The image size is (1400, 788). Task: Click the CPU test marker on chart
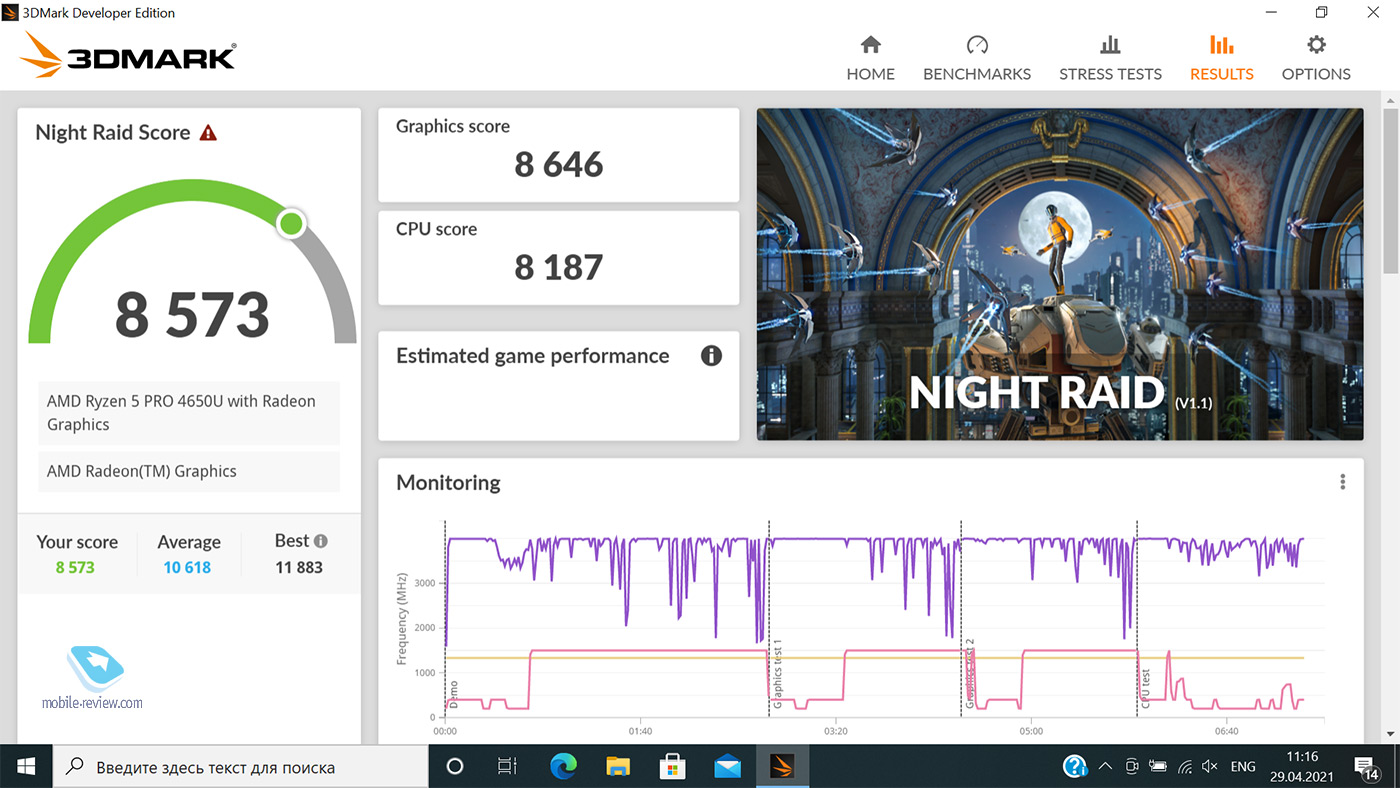pos(1146,689)
